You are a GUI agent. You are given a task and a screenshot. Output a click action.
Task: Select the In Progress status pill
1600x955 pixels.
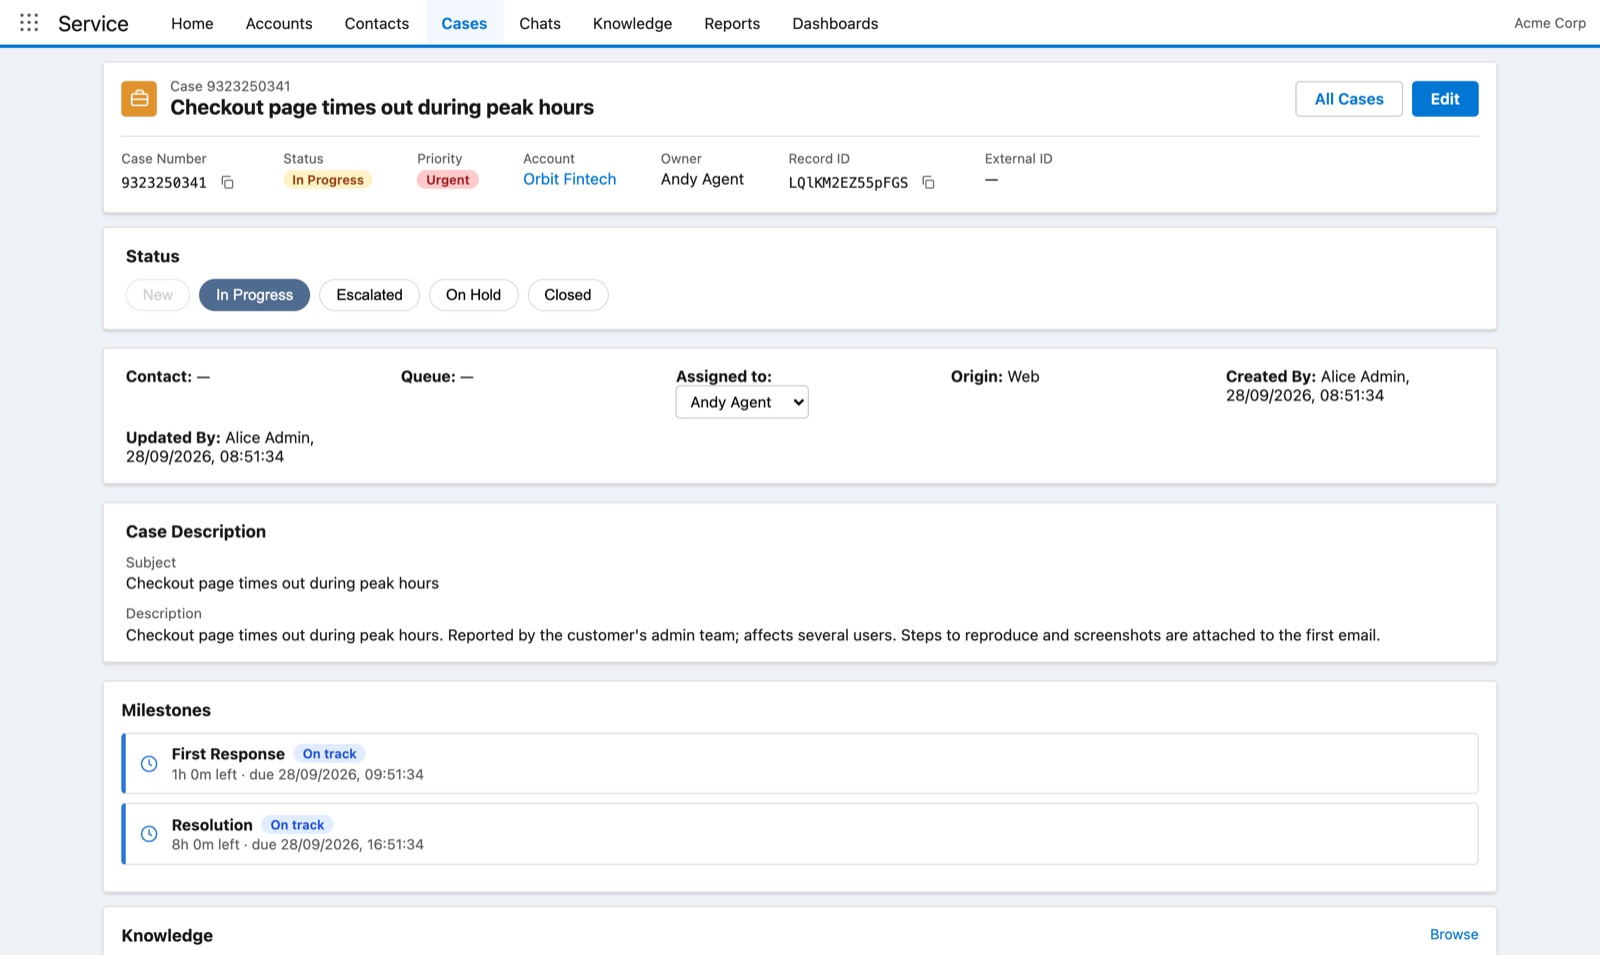[x=254, y=295]
